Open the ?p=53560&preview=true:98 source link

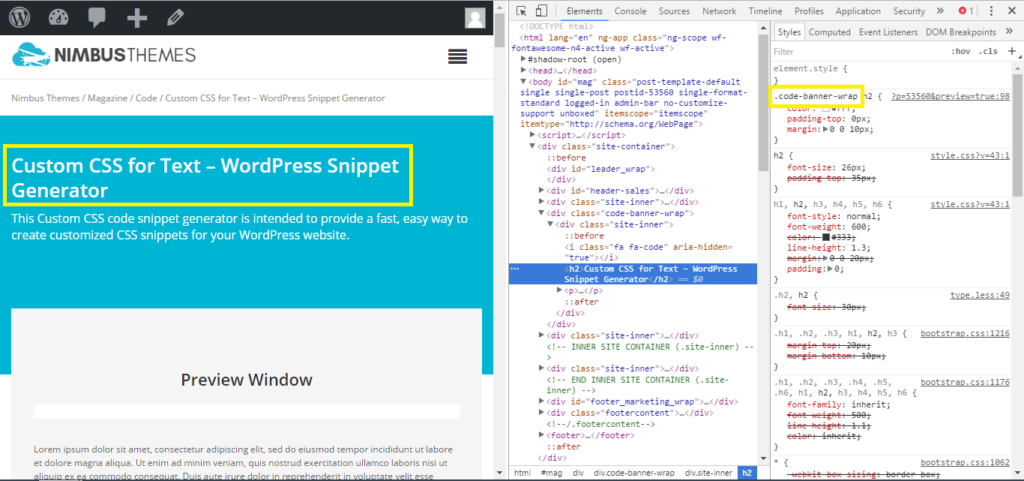[x=950, y=97]
